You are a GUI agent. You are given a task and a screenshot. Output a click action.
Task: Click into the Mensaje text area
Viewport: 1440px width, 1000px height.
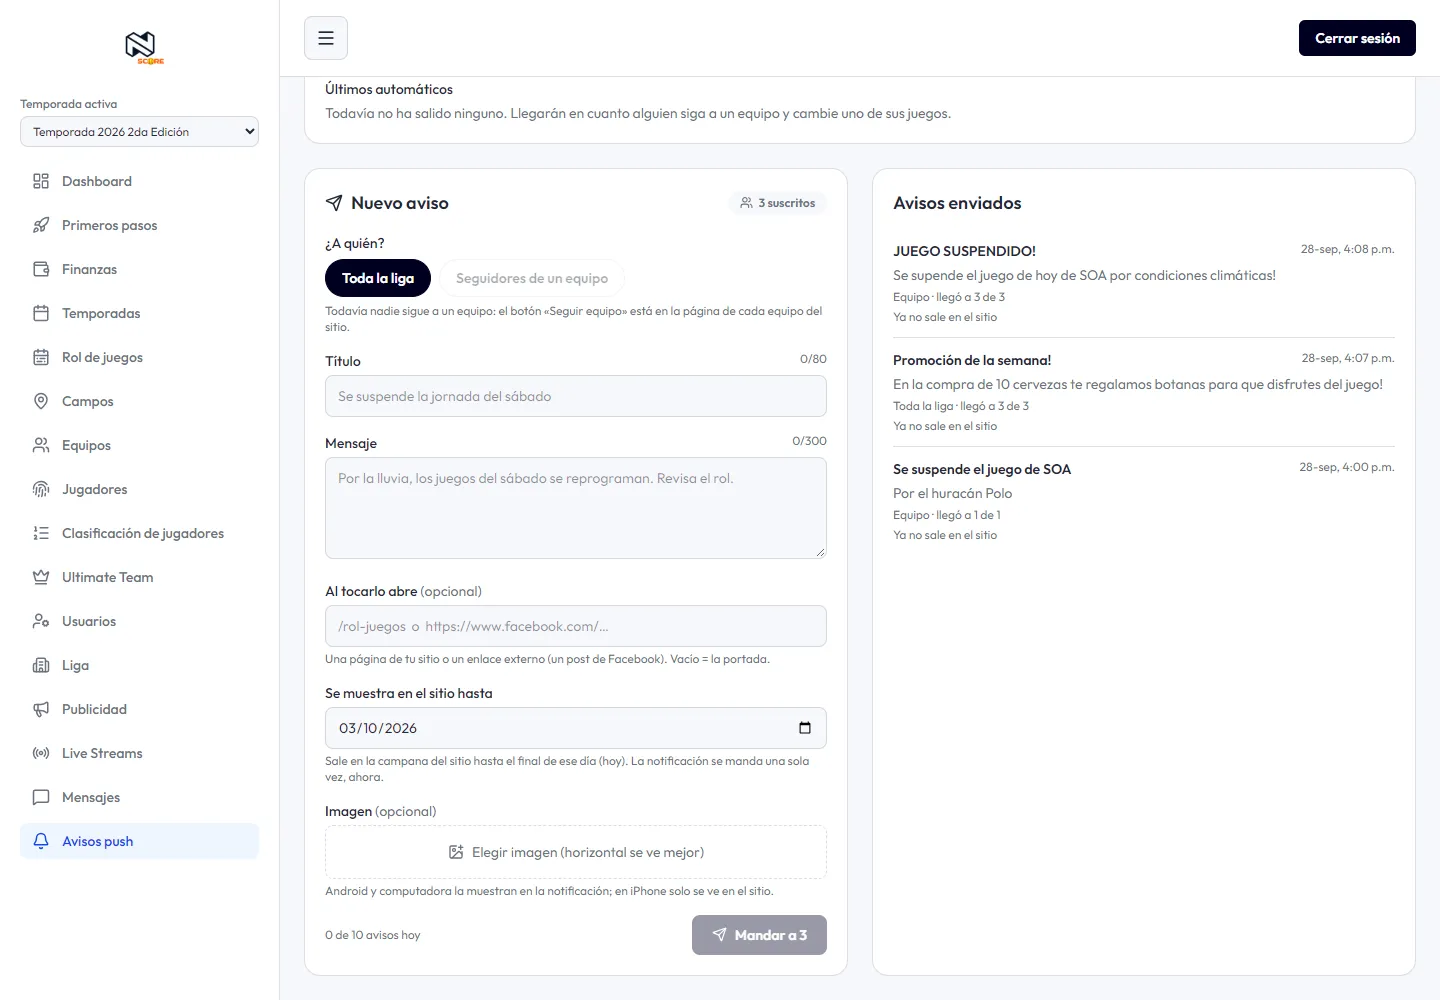[576, 508]
